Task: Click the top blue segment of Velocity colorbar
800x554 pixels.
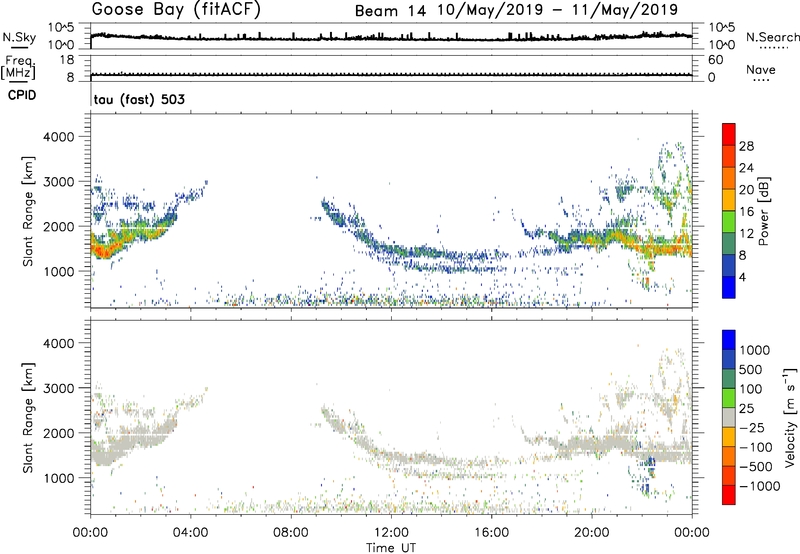Action: [729, 340]
